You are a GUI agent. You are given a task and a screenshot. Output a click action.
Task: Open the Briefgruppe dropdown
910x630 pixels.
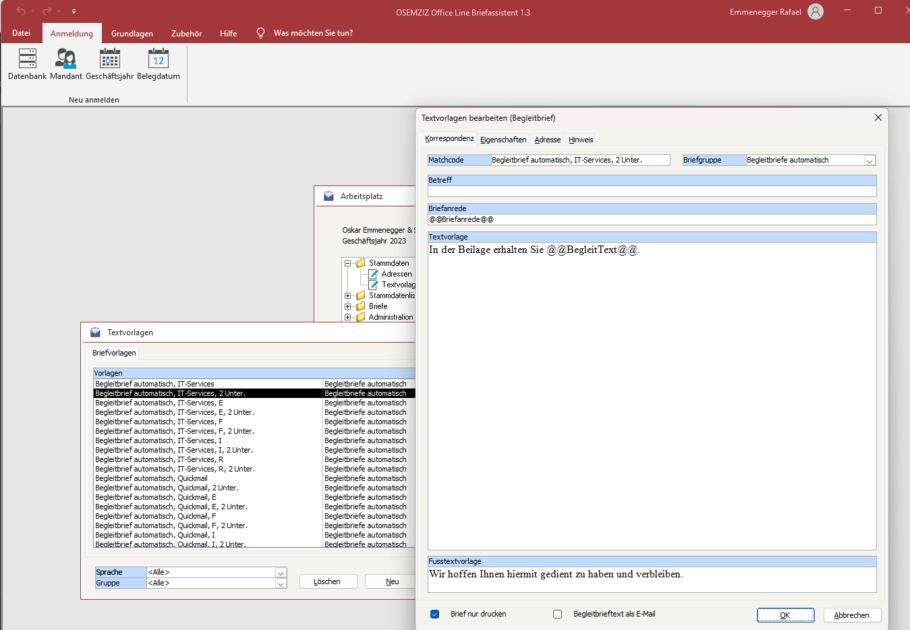click(x=869, y=160)
